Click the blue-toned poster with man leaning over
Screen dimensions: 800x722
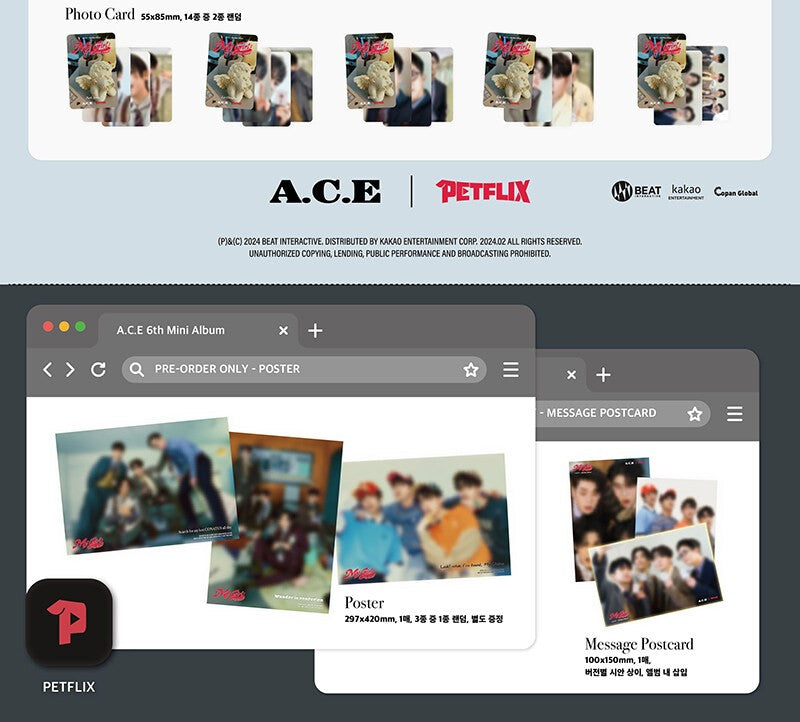point(146,485)
